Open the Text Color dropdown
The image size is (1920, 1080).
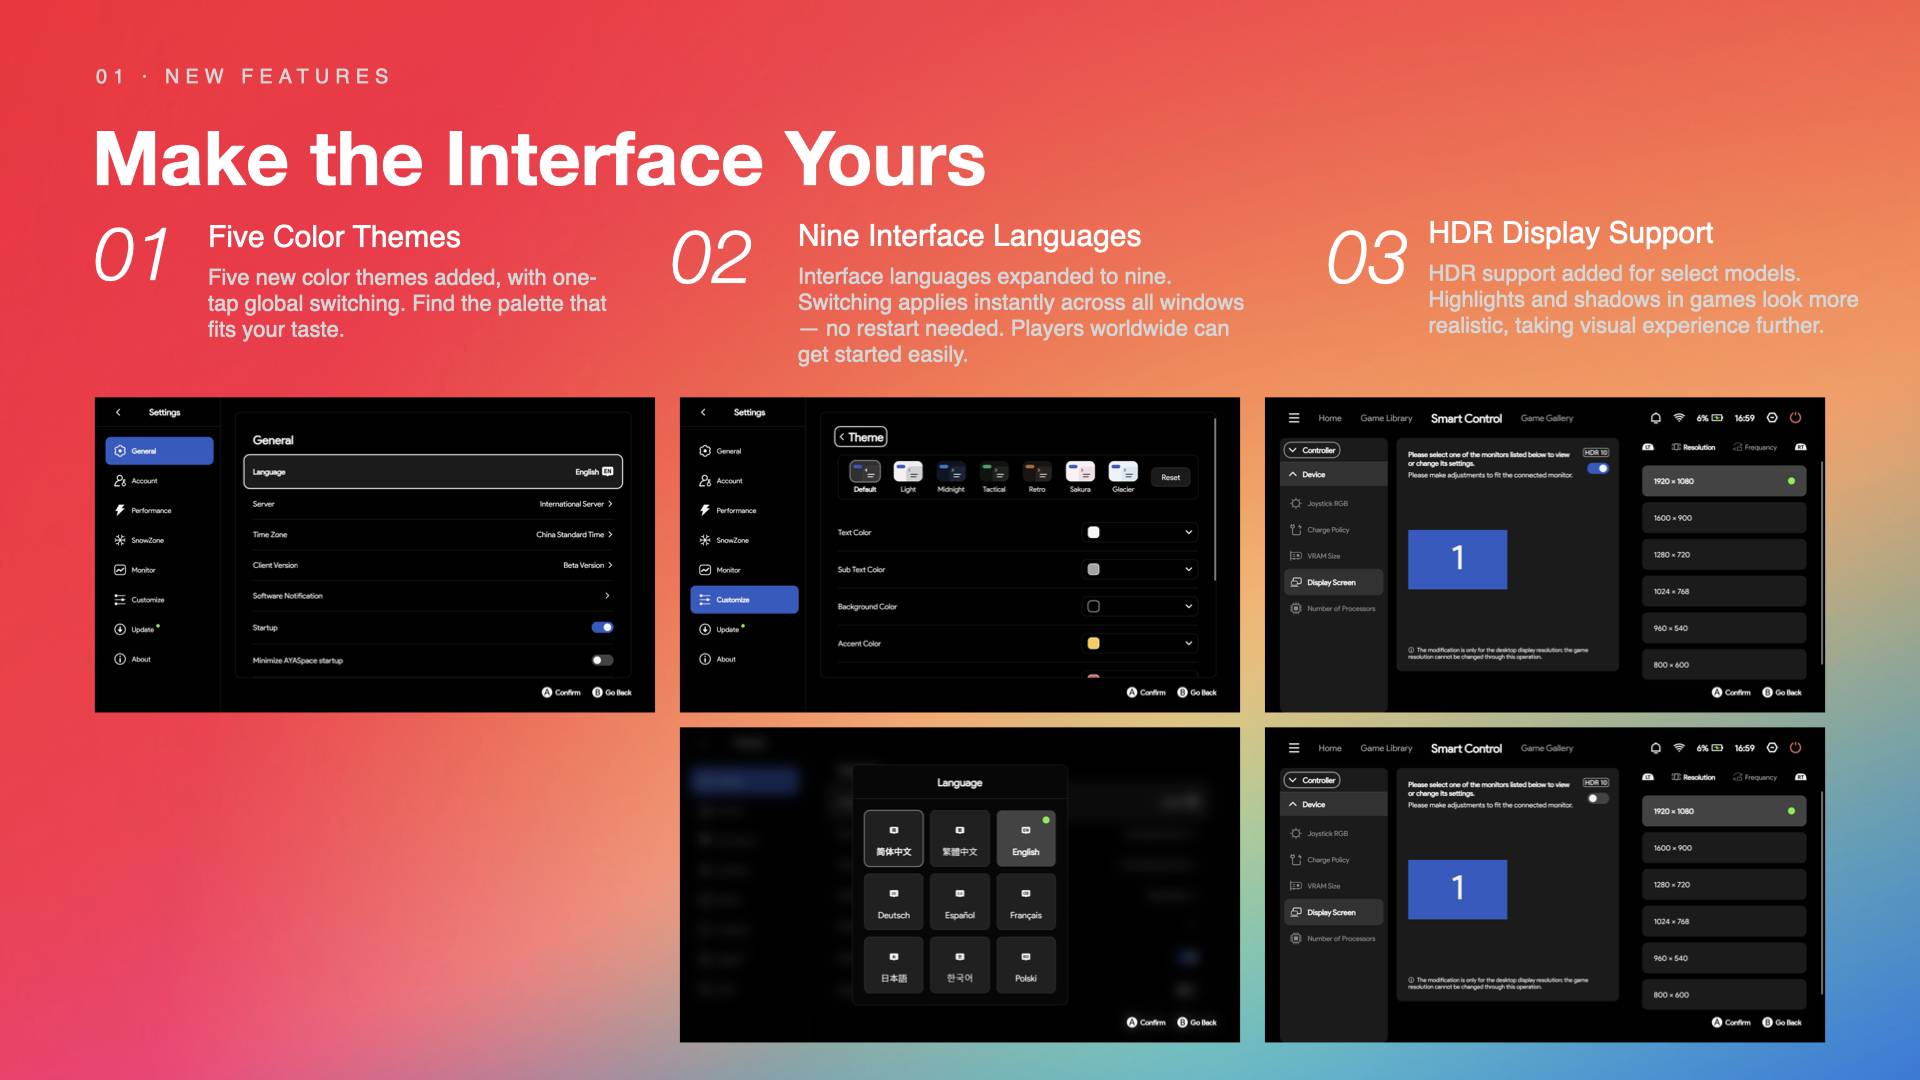pyautogui.click(x=1140, y=533)
